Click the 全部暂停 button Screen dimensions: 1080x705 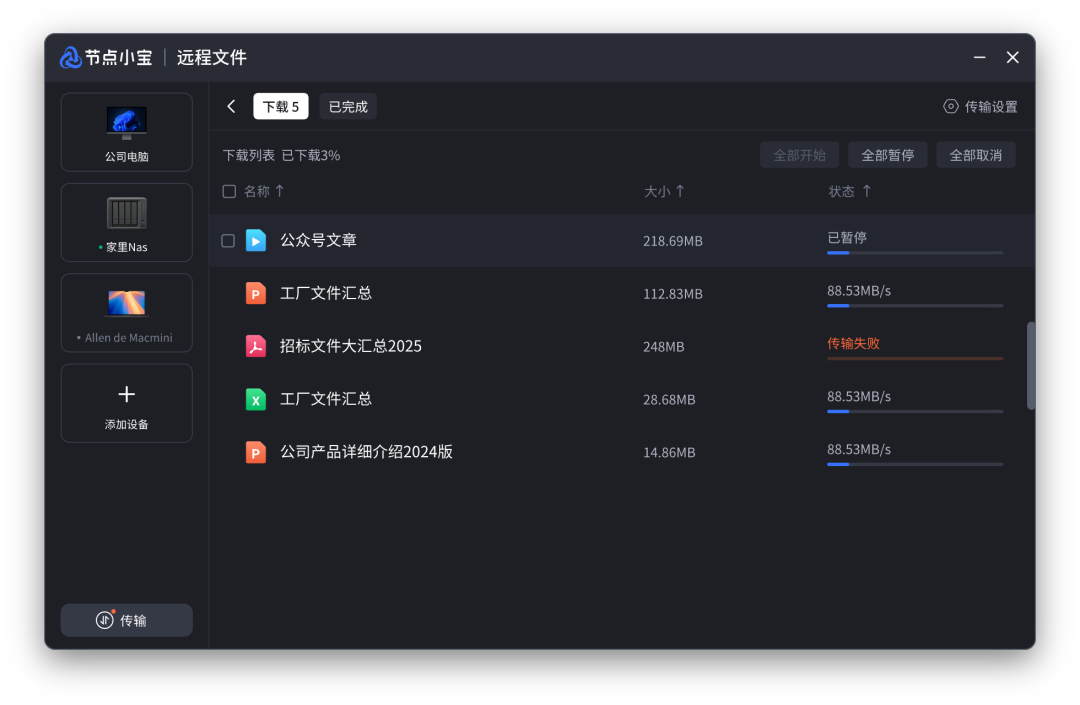pyautogui.click(x=887, y=154)
